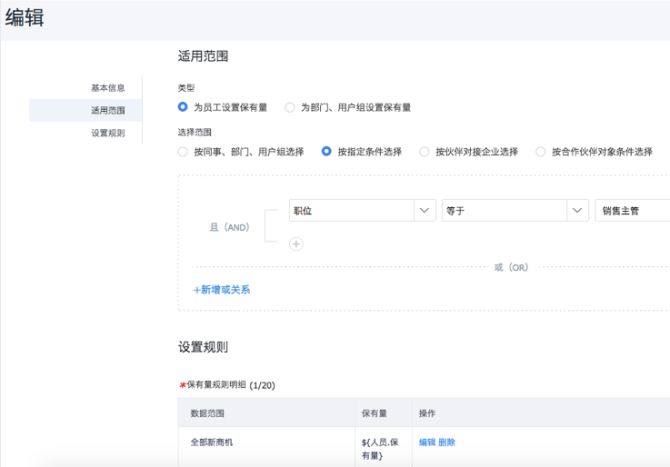670x467 pixels.
Task: Click chevron arrow beside 职位 field
Action: tap(425, 211)
